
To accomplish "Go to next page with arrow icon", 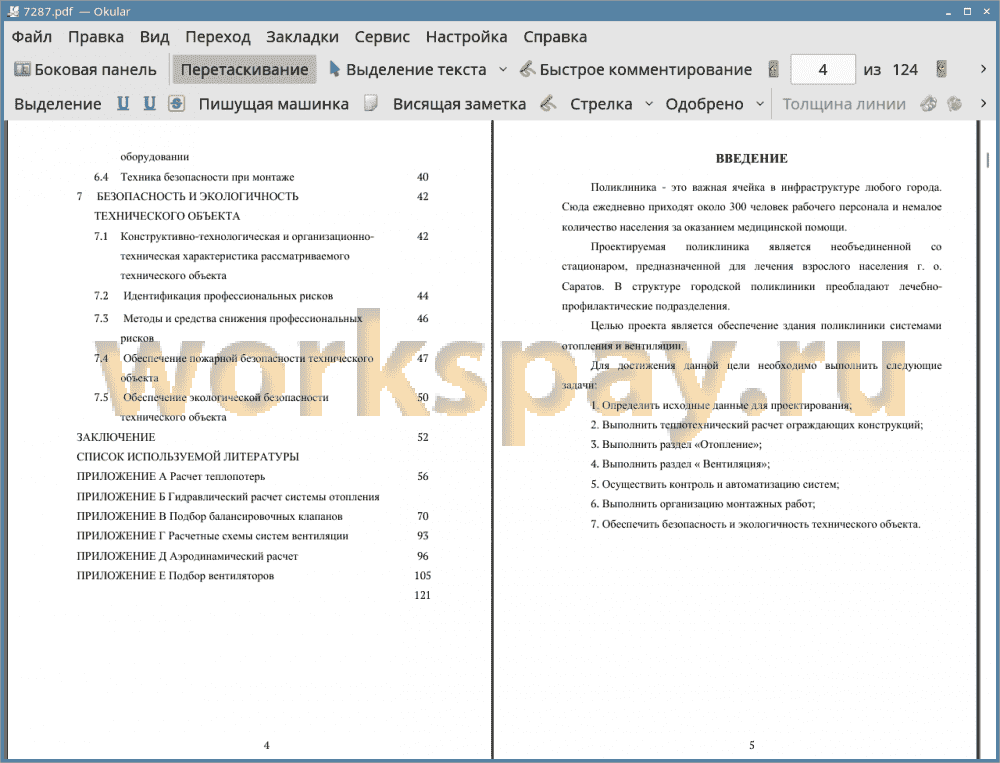I will 941,70.
